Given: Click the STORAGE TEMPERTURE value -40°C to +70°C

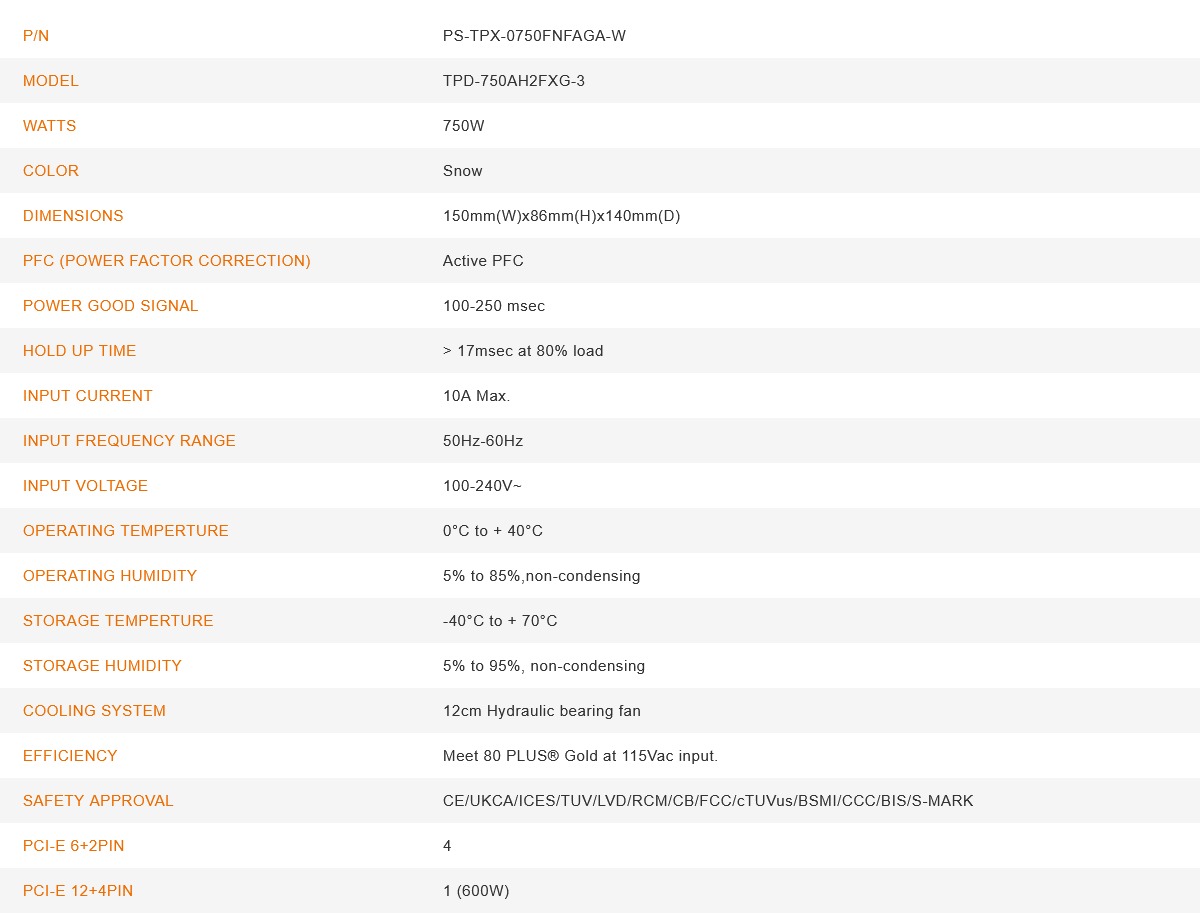Looking at the screenshot, I should (x=500, y=621).
